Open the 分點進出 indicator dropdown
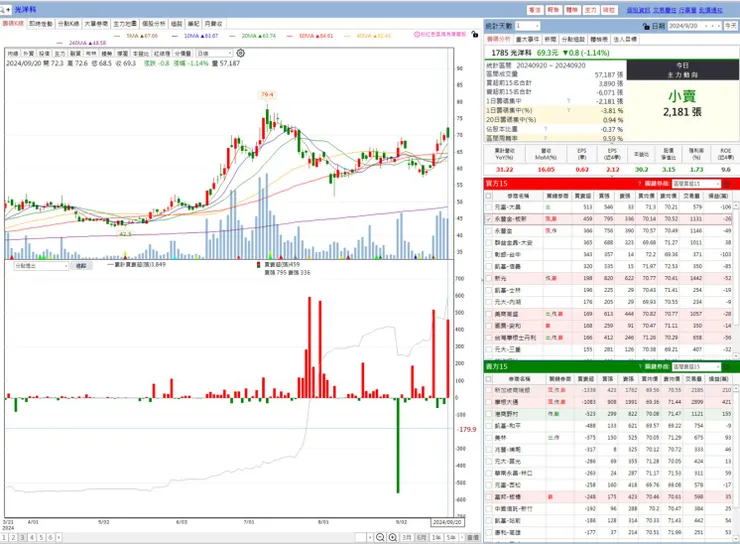Image resolution: width=740 pixels, height=544 pixels. pos(41,266)
